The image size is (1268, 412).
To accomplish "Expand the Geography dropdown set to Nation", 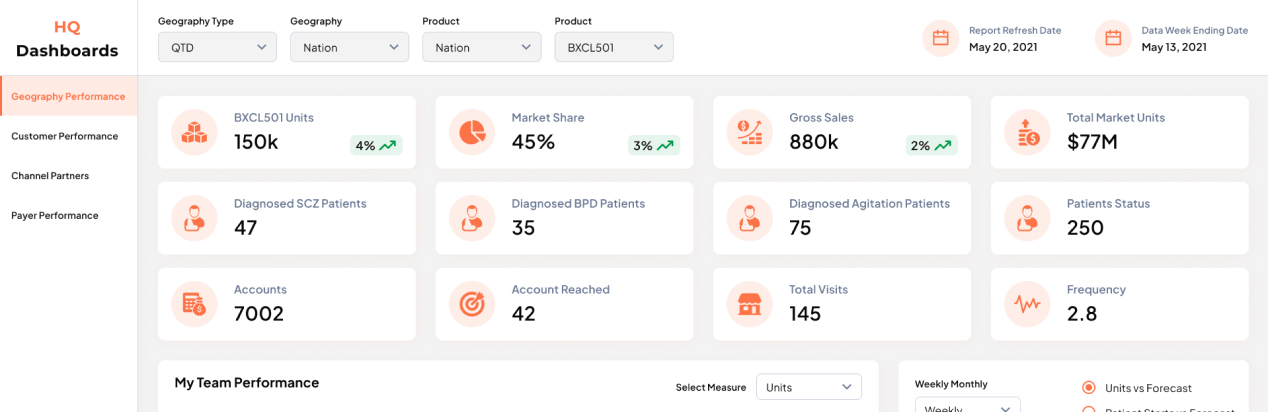I will pos(349,47).
